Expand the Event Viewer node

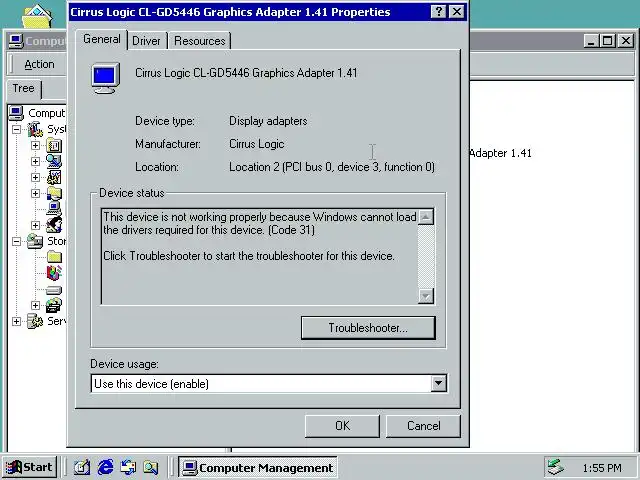(x=36, y=145)
